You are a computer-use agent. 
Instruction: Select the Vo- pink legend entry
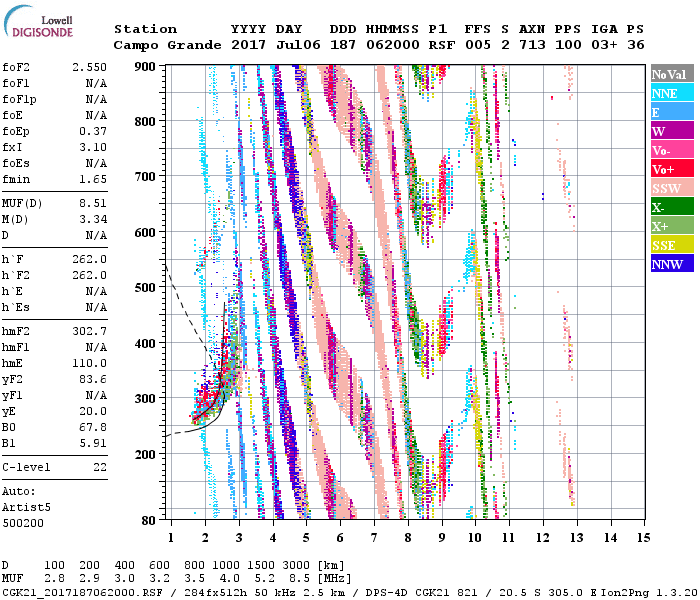[x=670, y=150]
